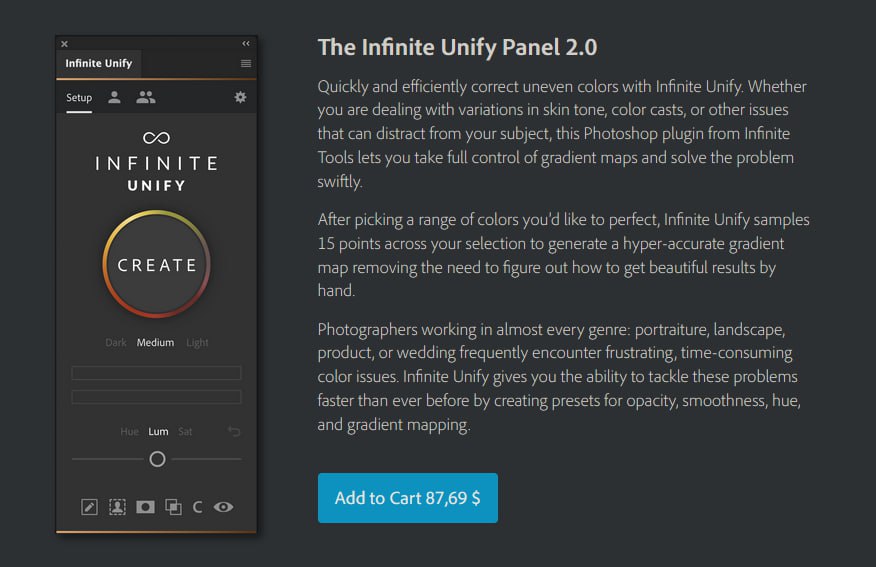Collapse the panel with double chevrons
This screenshot has height=567, width=876.
coord(246,44)
